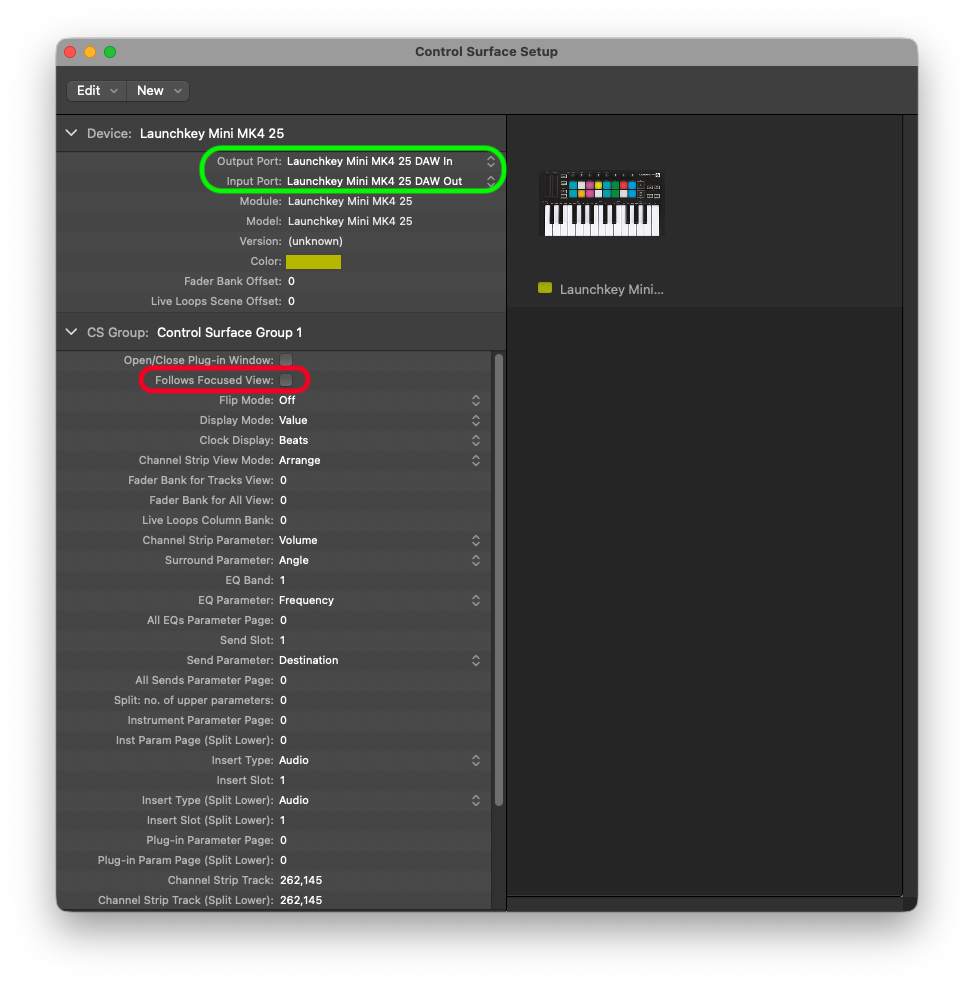The width and height of the screenshot is (974, 986).
Task: Click the Launchkey Mini... device label
Action: [611, 290]
